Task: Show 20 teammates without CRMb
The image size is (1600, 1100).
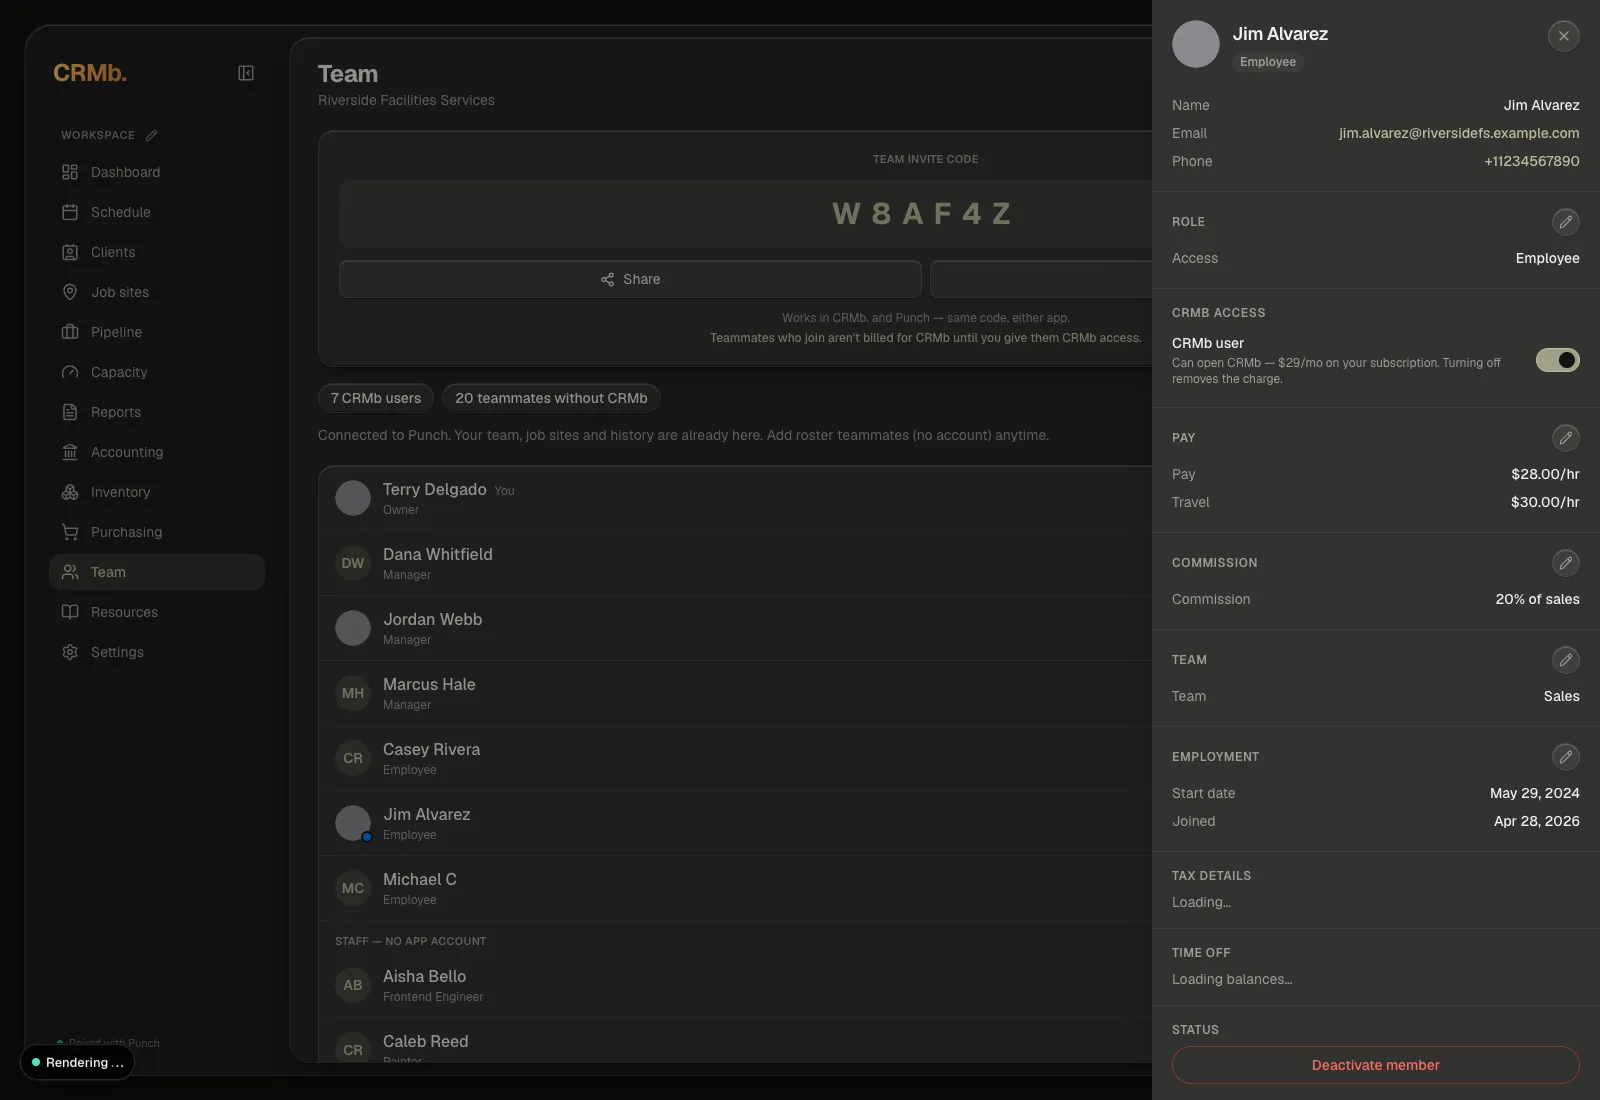Action: click(551, 398)
